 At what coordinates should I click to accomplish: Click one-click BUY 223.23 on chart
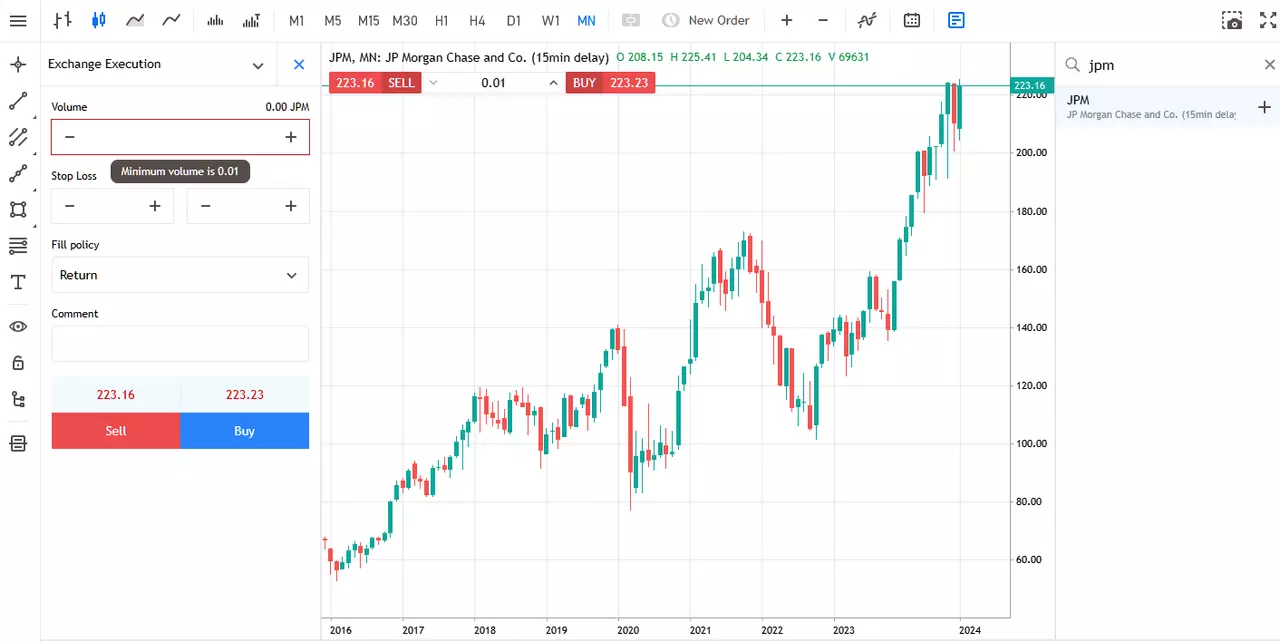pyautogui.click(x=610, y=83)
